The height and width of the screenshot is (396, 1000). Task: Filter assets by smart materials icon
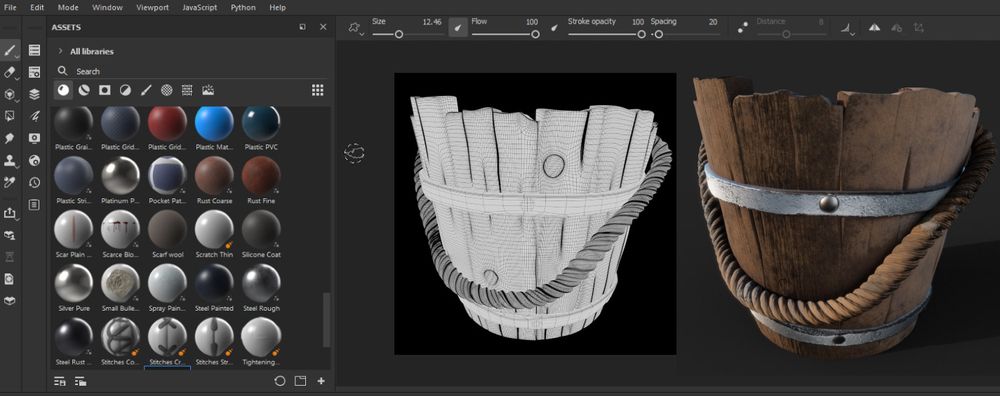tap(84, 90)
